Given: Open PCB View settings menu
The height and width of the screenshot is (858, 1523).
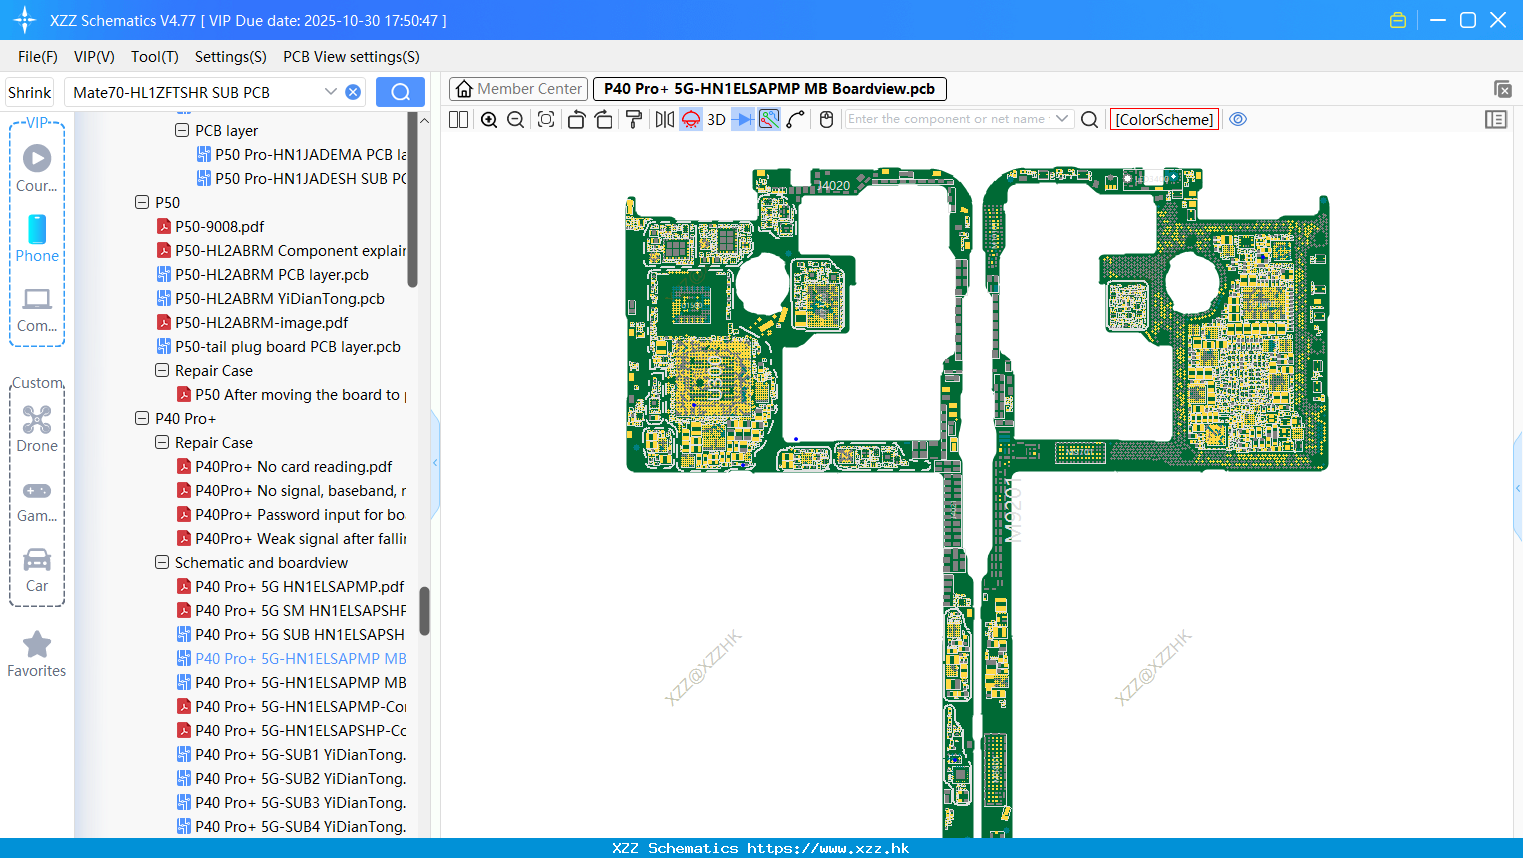Looking at the screenshot, I should point(351,57).
